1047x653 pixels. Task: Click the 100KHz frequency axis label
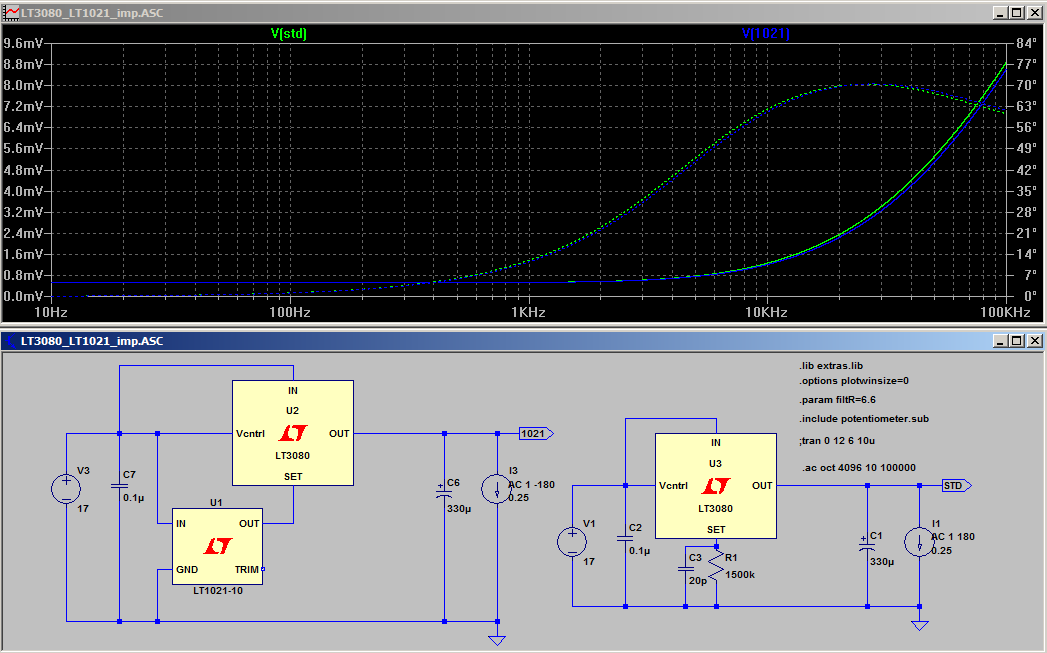click(x=1006, y=312)
